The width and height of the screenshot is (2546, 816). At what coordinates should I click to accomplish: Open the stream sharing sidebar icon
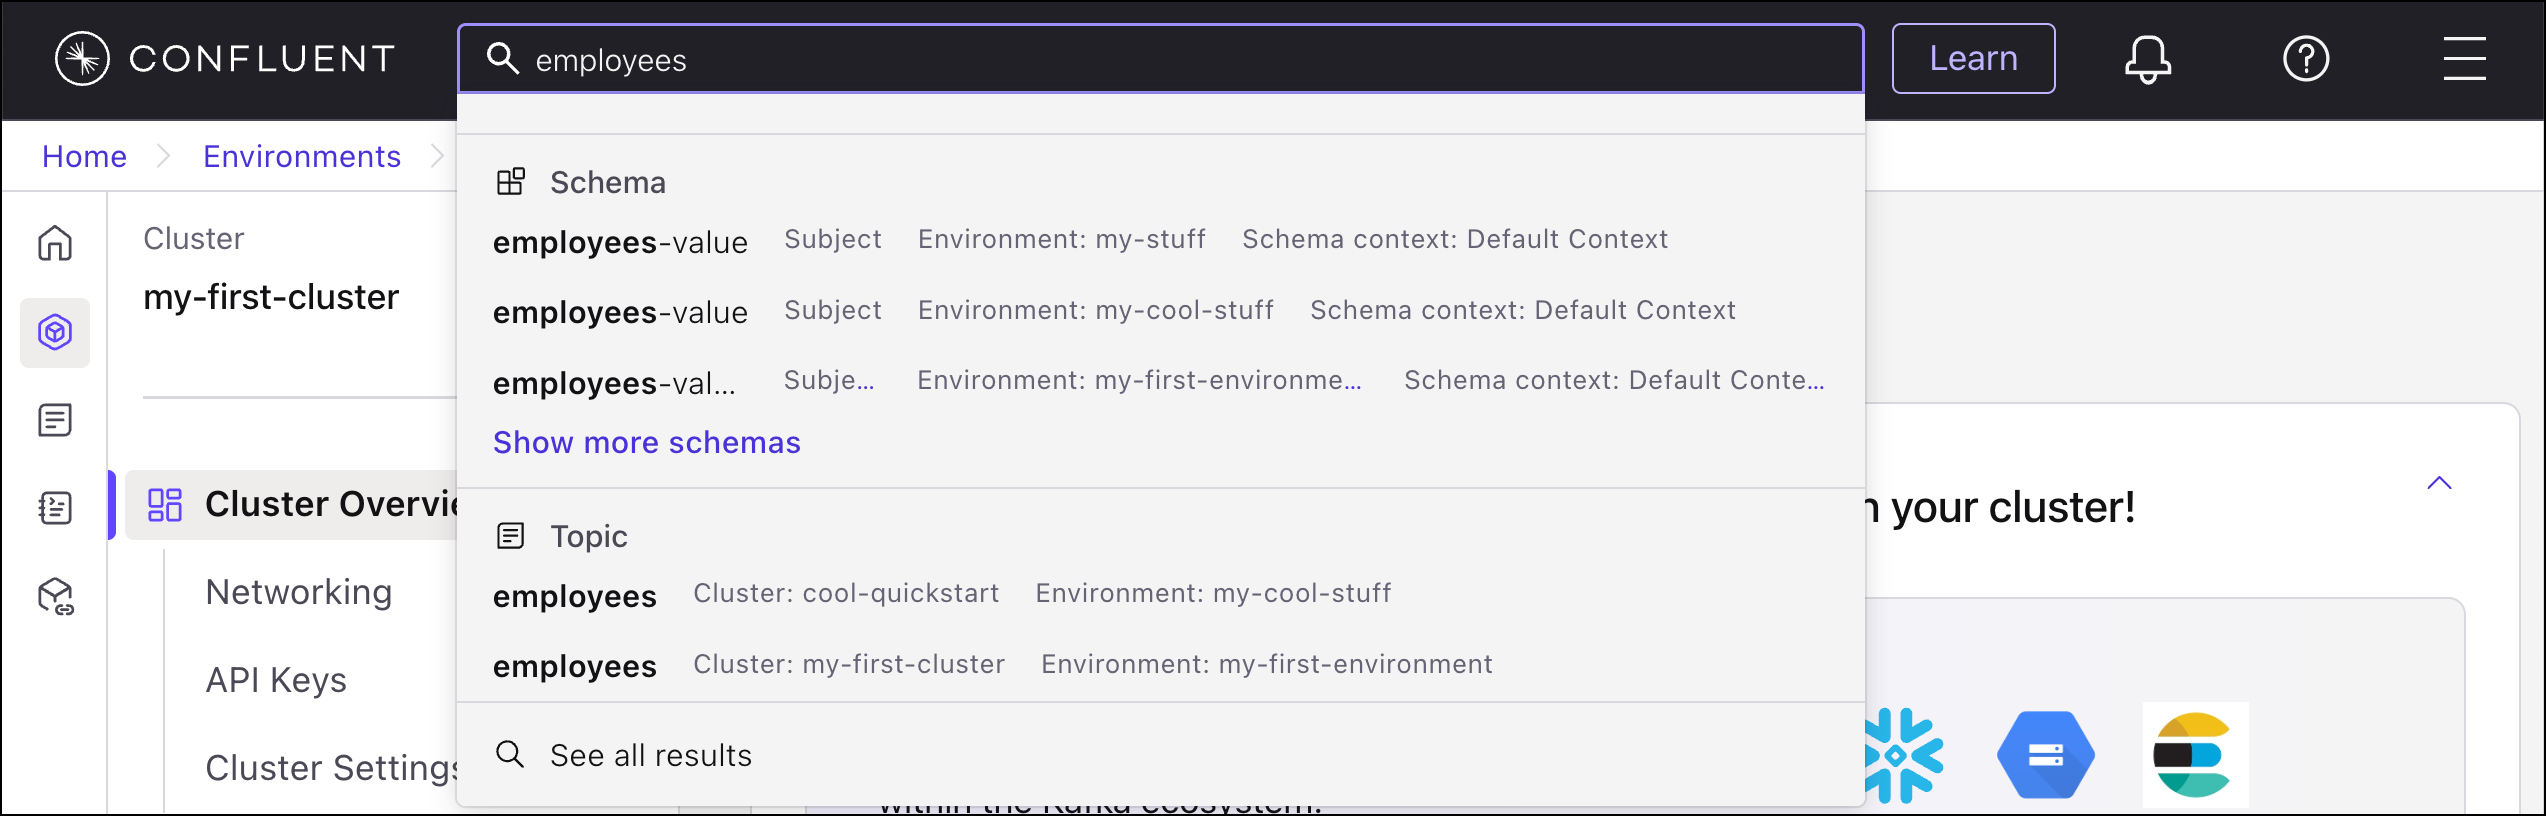click(x=55, y=597)
